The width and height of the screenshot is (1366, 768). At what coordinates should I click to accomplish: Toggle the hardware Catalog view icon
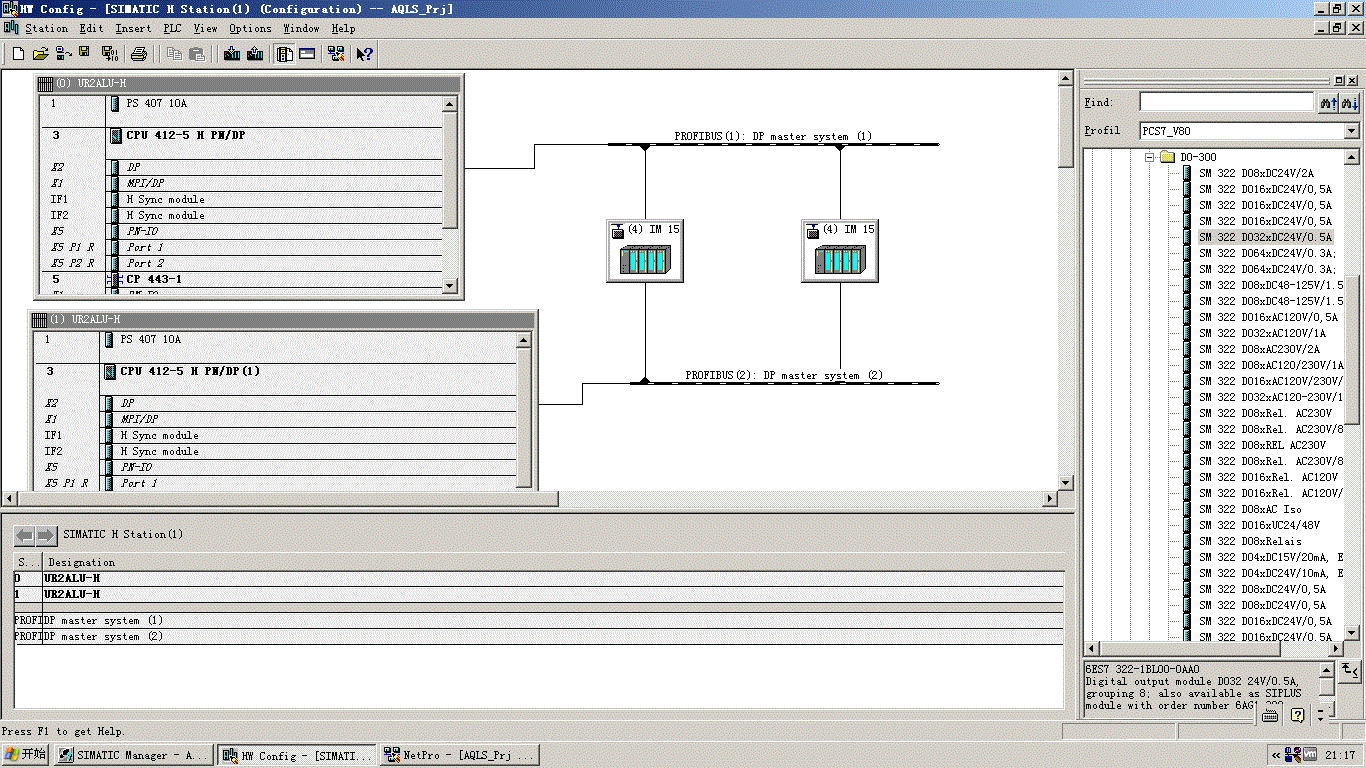[x=285, y=54]
